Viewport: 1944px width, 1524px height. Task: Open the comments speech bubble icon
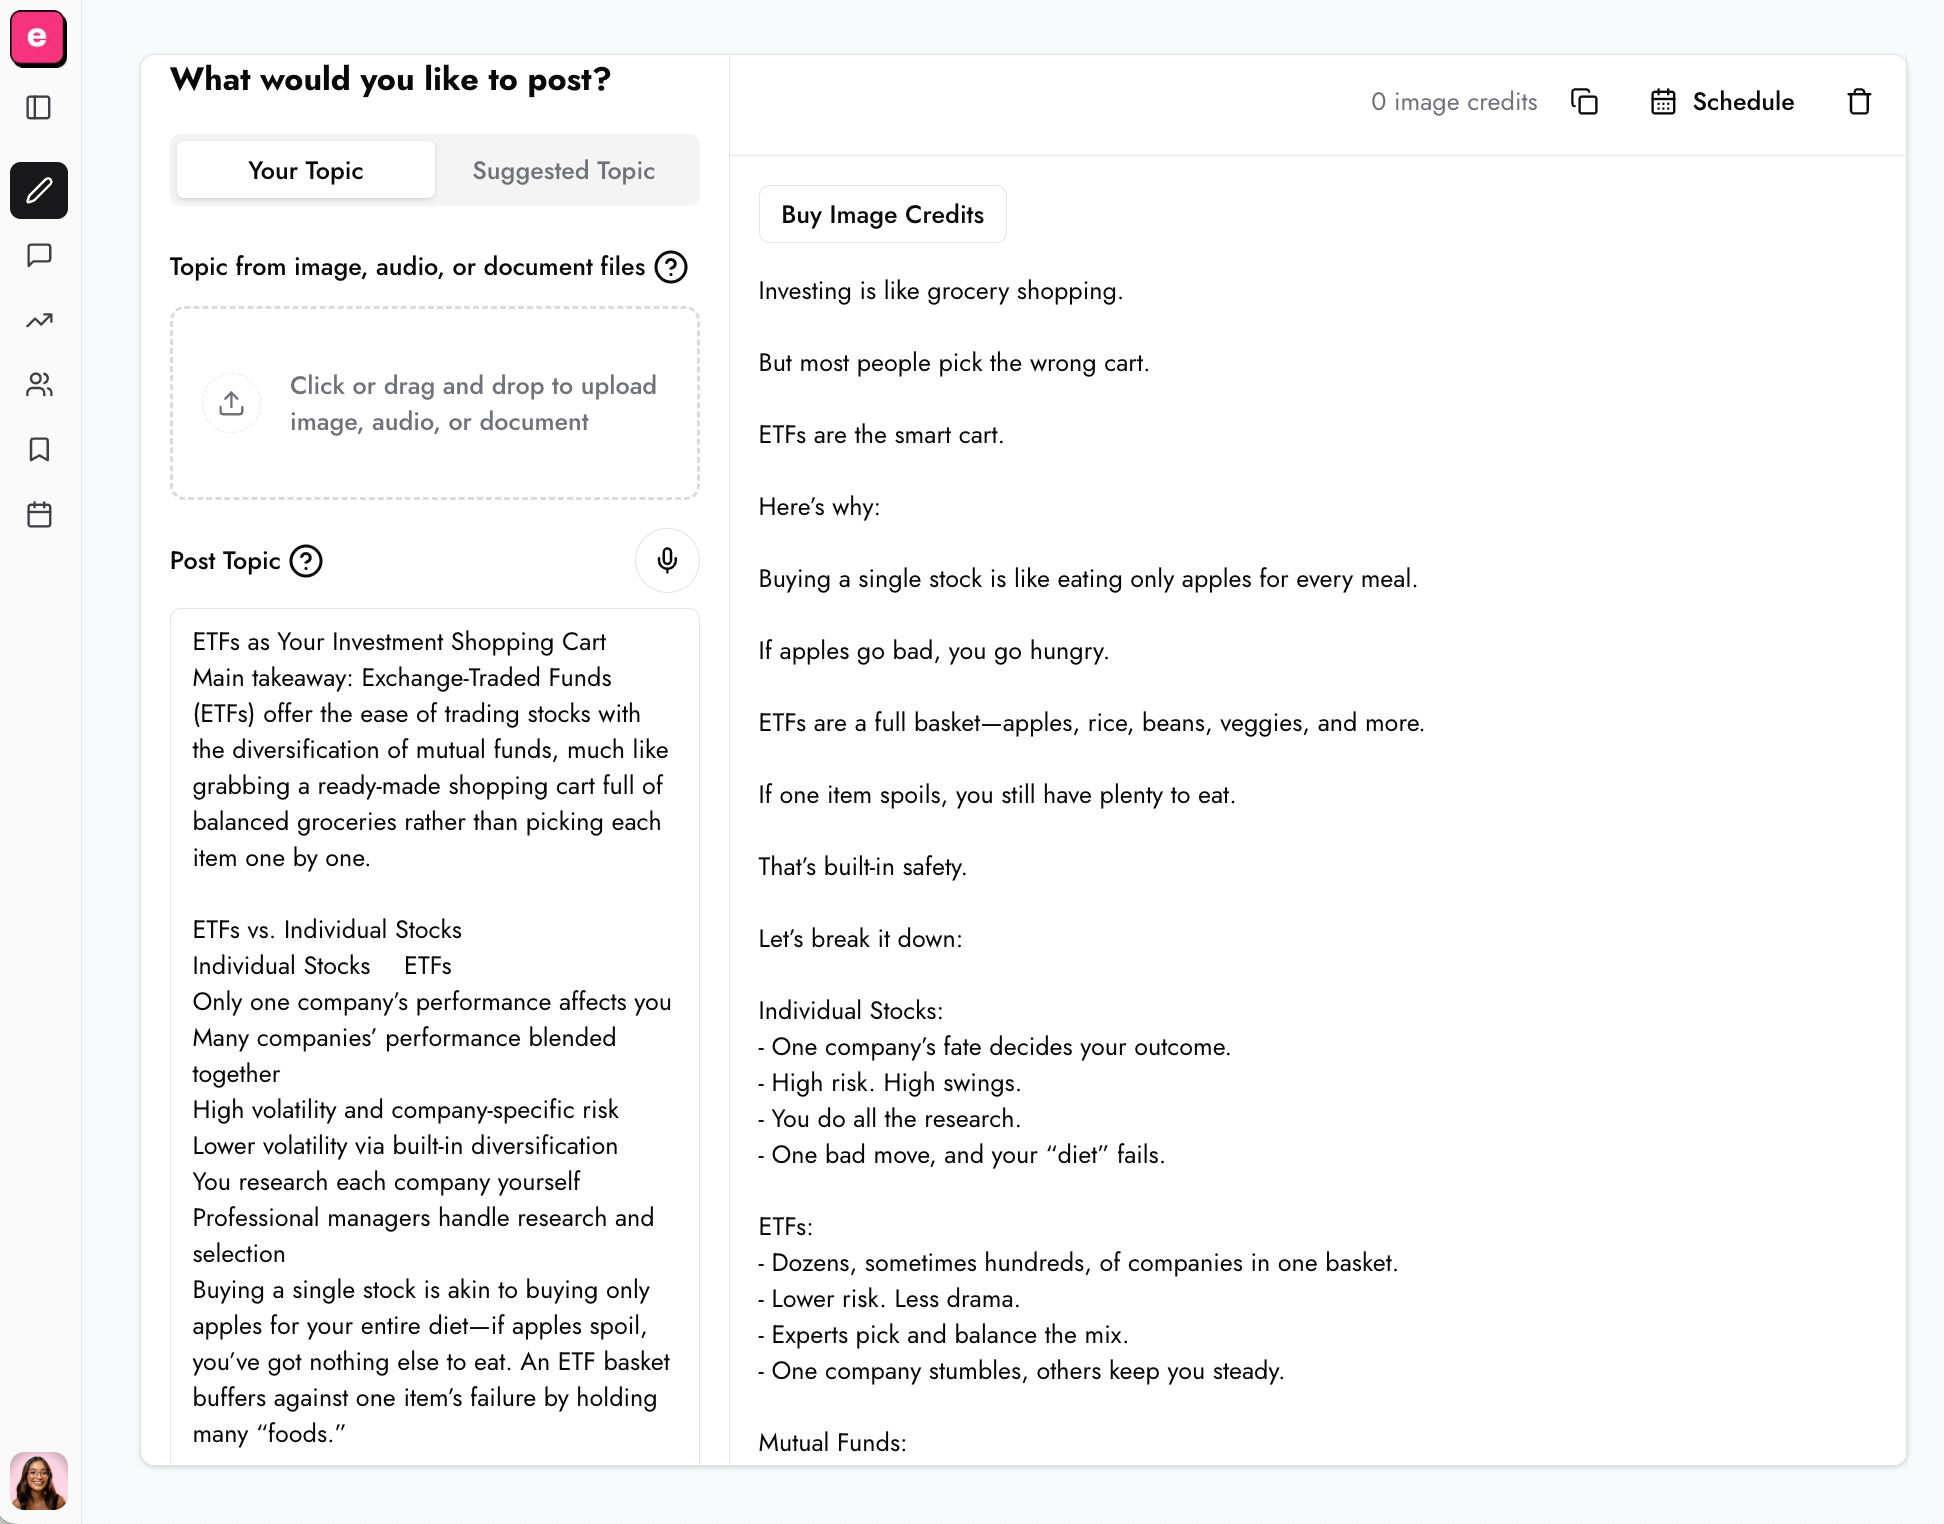(x=39, y=255)
